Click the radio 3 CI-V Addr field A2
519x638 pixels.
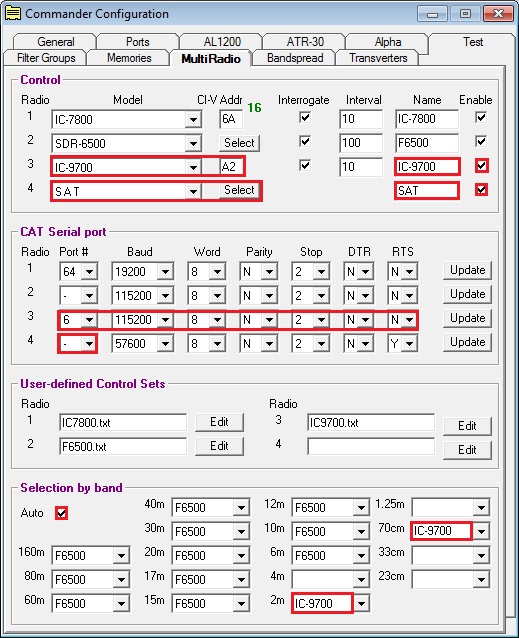tap(231, 167)
